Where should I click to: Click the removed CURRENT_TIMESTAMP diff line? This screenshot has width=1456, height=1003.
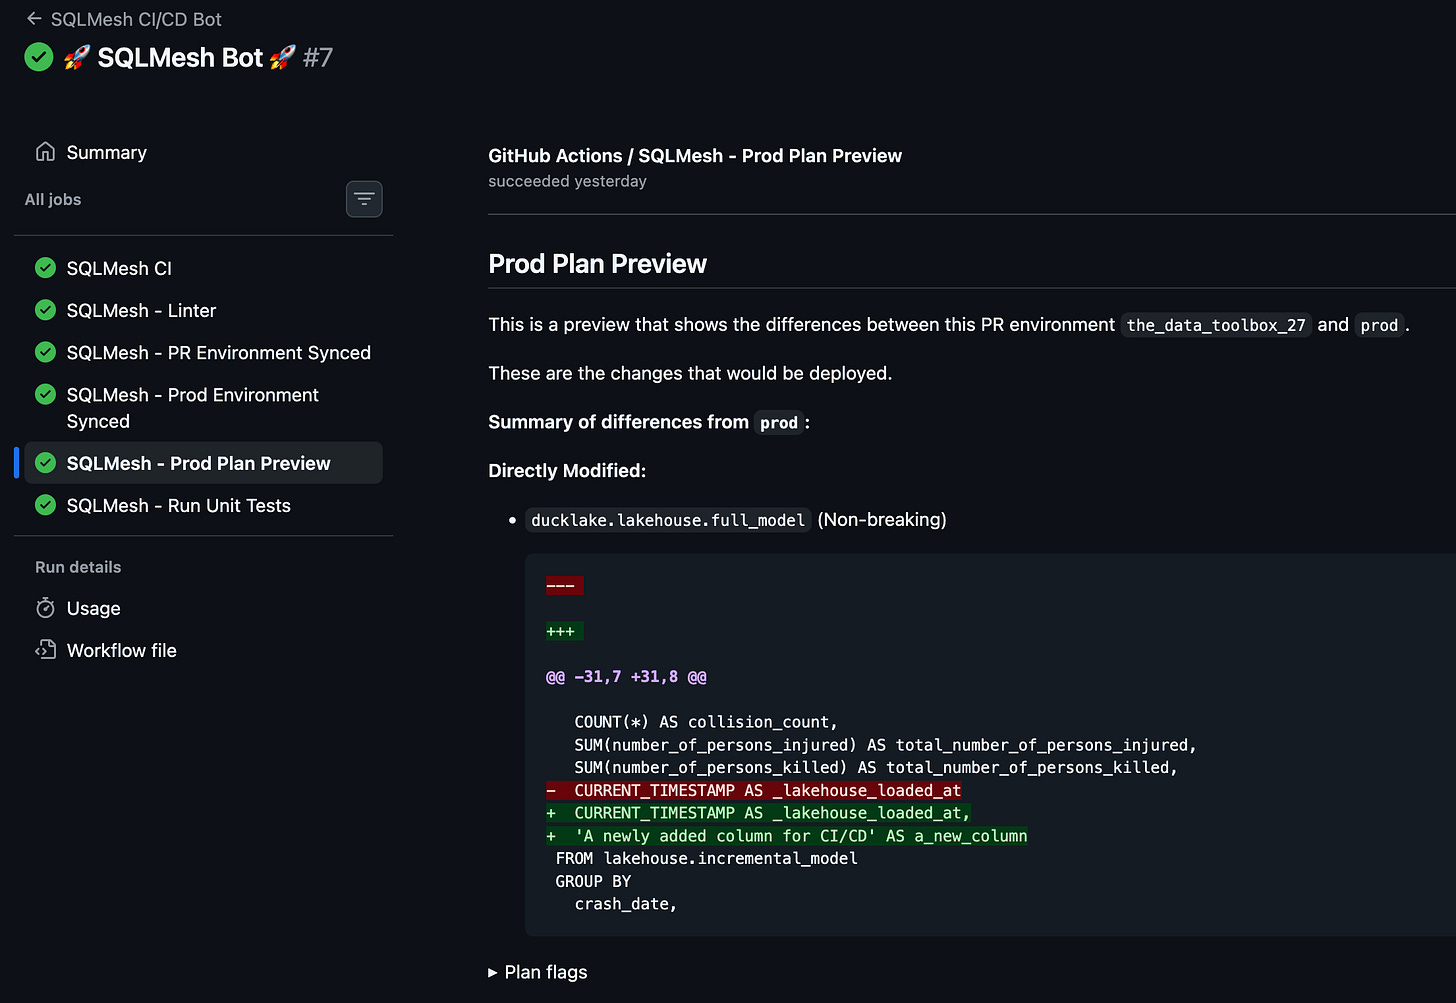[754, 790]
